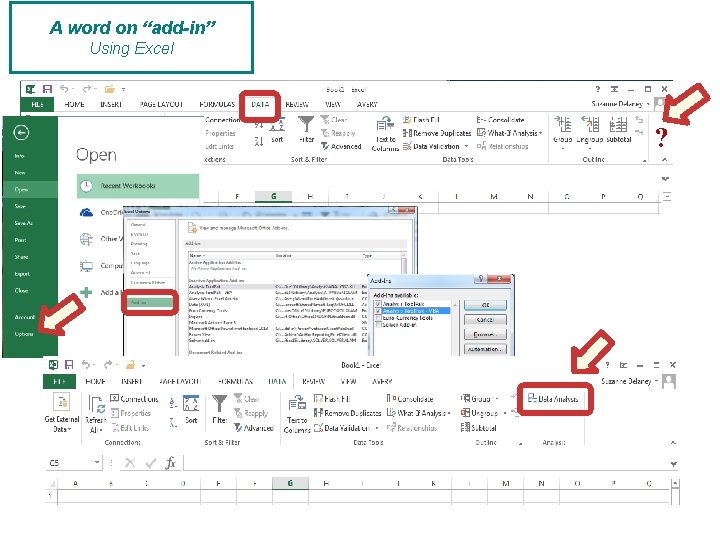
Task: Click Automation in the Add-Ins dialog
Action: [x=485, y=349]
